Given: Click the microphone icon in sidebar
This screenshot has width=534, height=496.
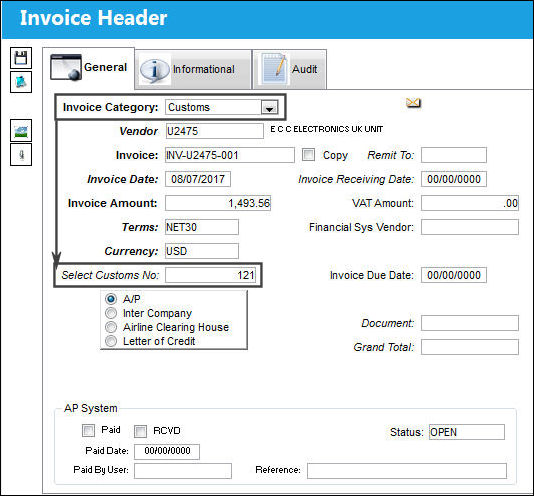Looking at the screenshot, I should point(21,155).
